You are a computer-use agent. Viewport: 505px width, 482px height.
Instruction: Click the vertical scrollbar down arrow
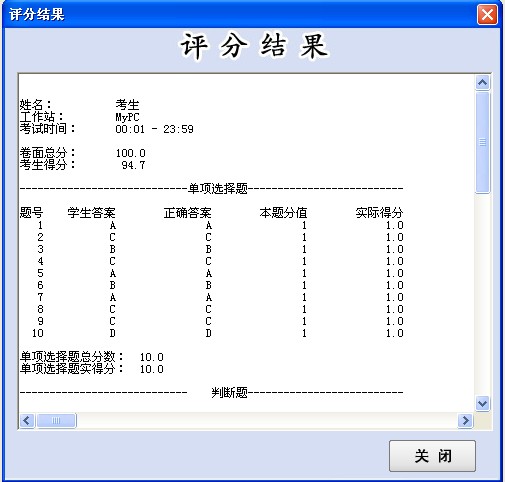point(482,404)
